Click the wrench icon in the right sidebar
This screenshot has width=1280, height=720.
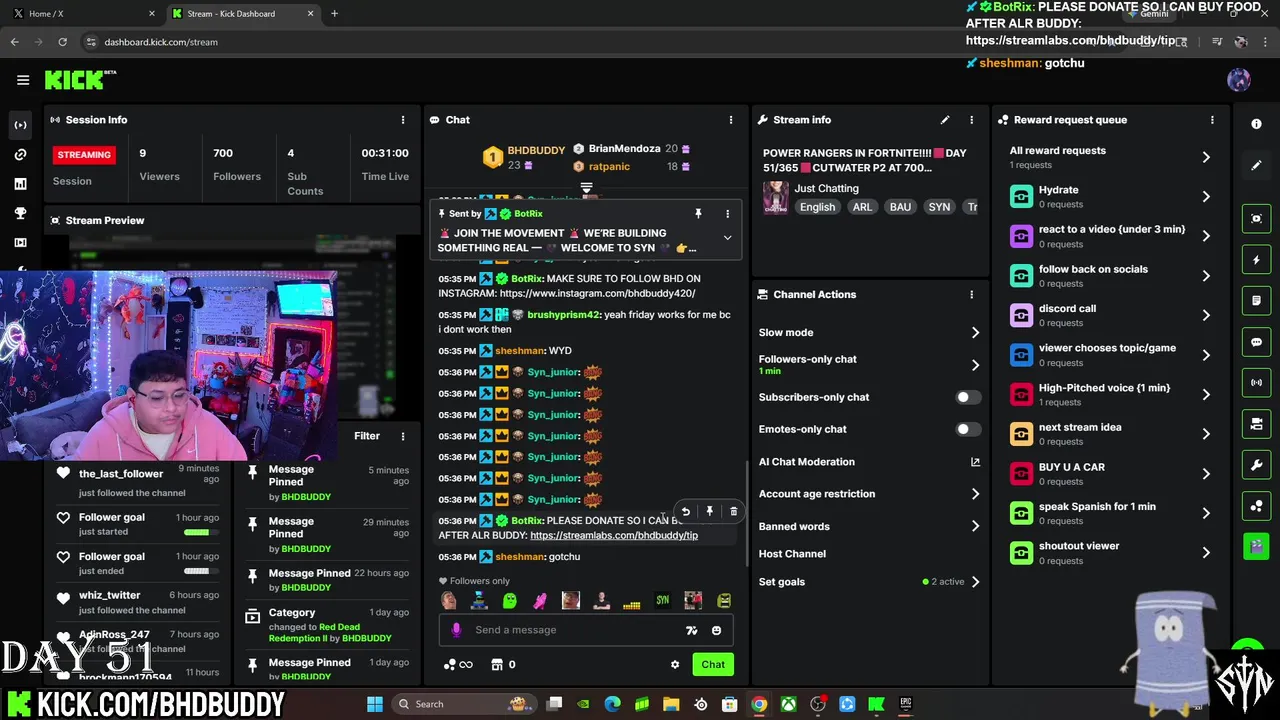[x=1256, y=465]
